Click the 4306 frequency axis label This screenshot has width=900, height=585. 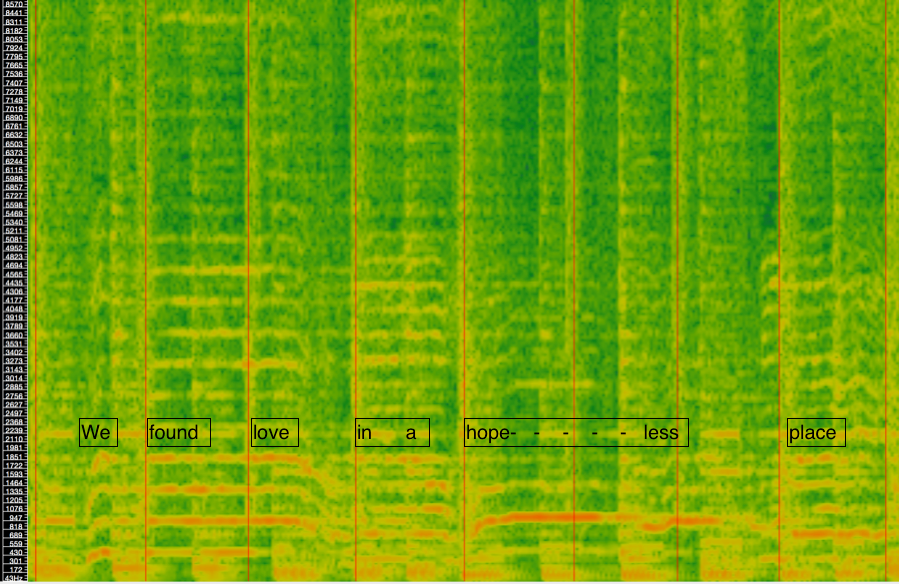14,292
